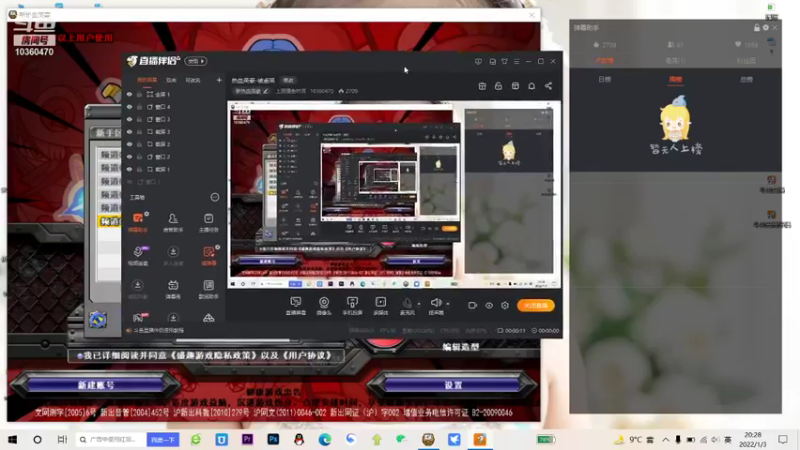Select the 窗口 4 source row
The height and width of the screenshot is (450, 800).
pyautogui.click(x=173, y=107)
